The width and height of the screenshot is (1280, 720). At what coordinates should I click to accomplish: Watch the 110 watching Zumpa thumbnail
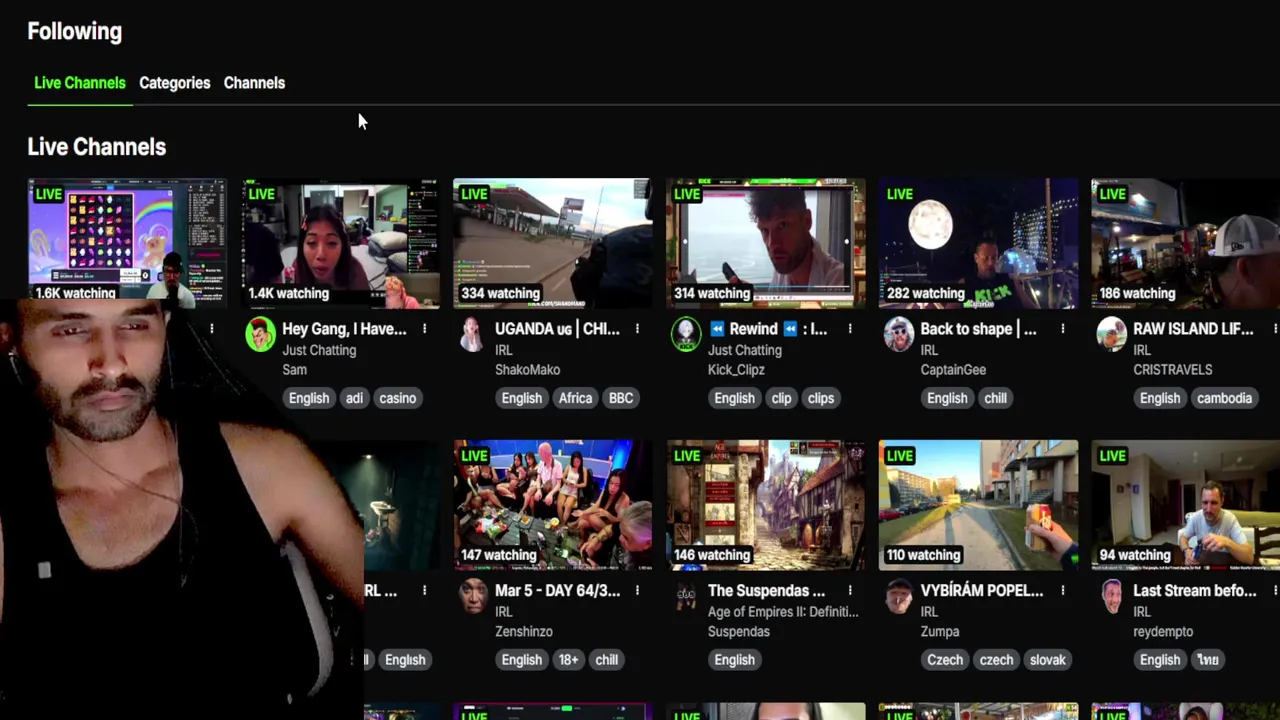coord(979,505)
